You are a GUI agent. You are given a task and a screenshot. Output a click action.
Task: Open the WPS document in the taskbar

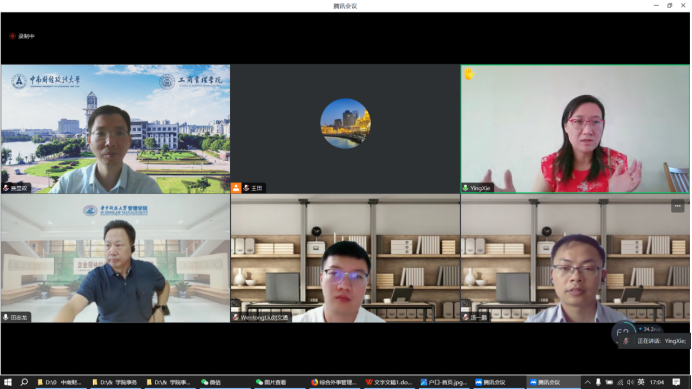388,382
